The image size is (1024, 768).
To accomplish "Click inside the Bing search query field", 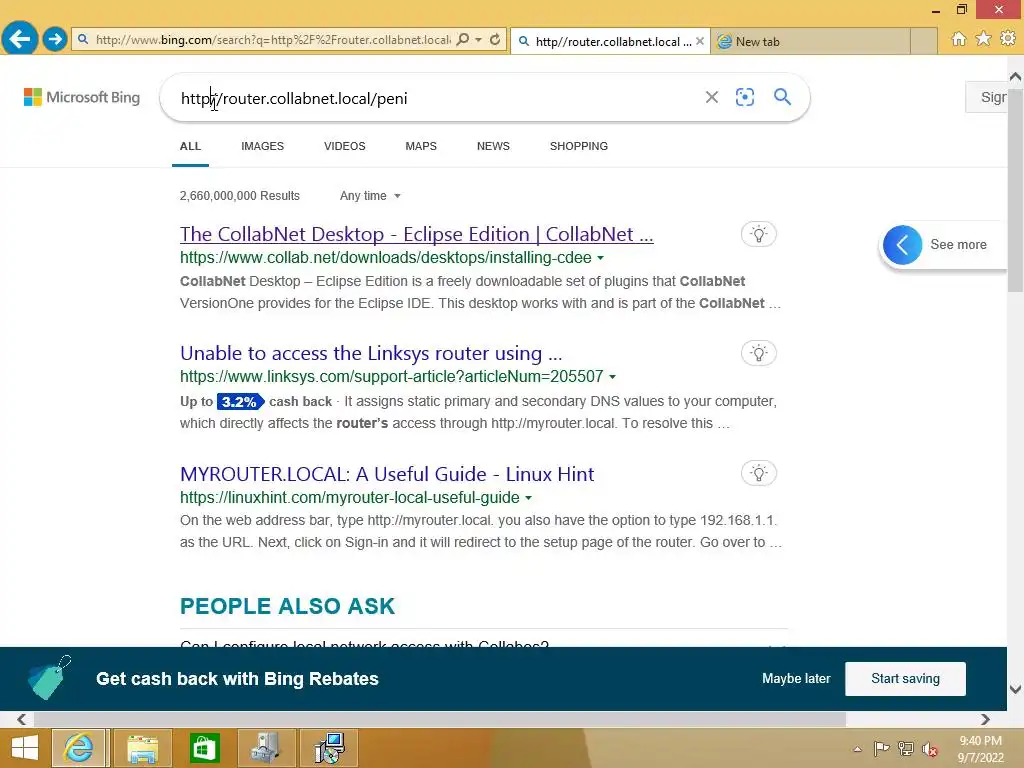I will tap(431, 98).
